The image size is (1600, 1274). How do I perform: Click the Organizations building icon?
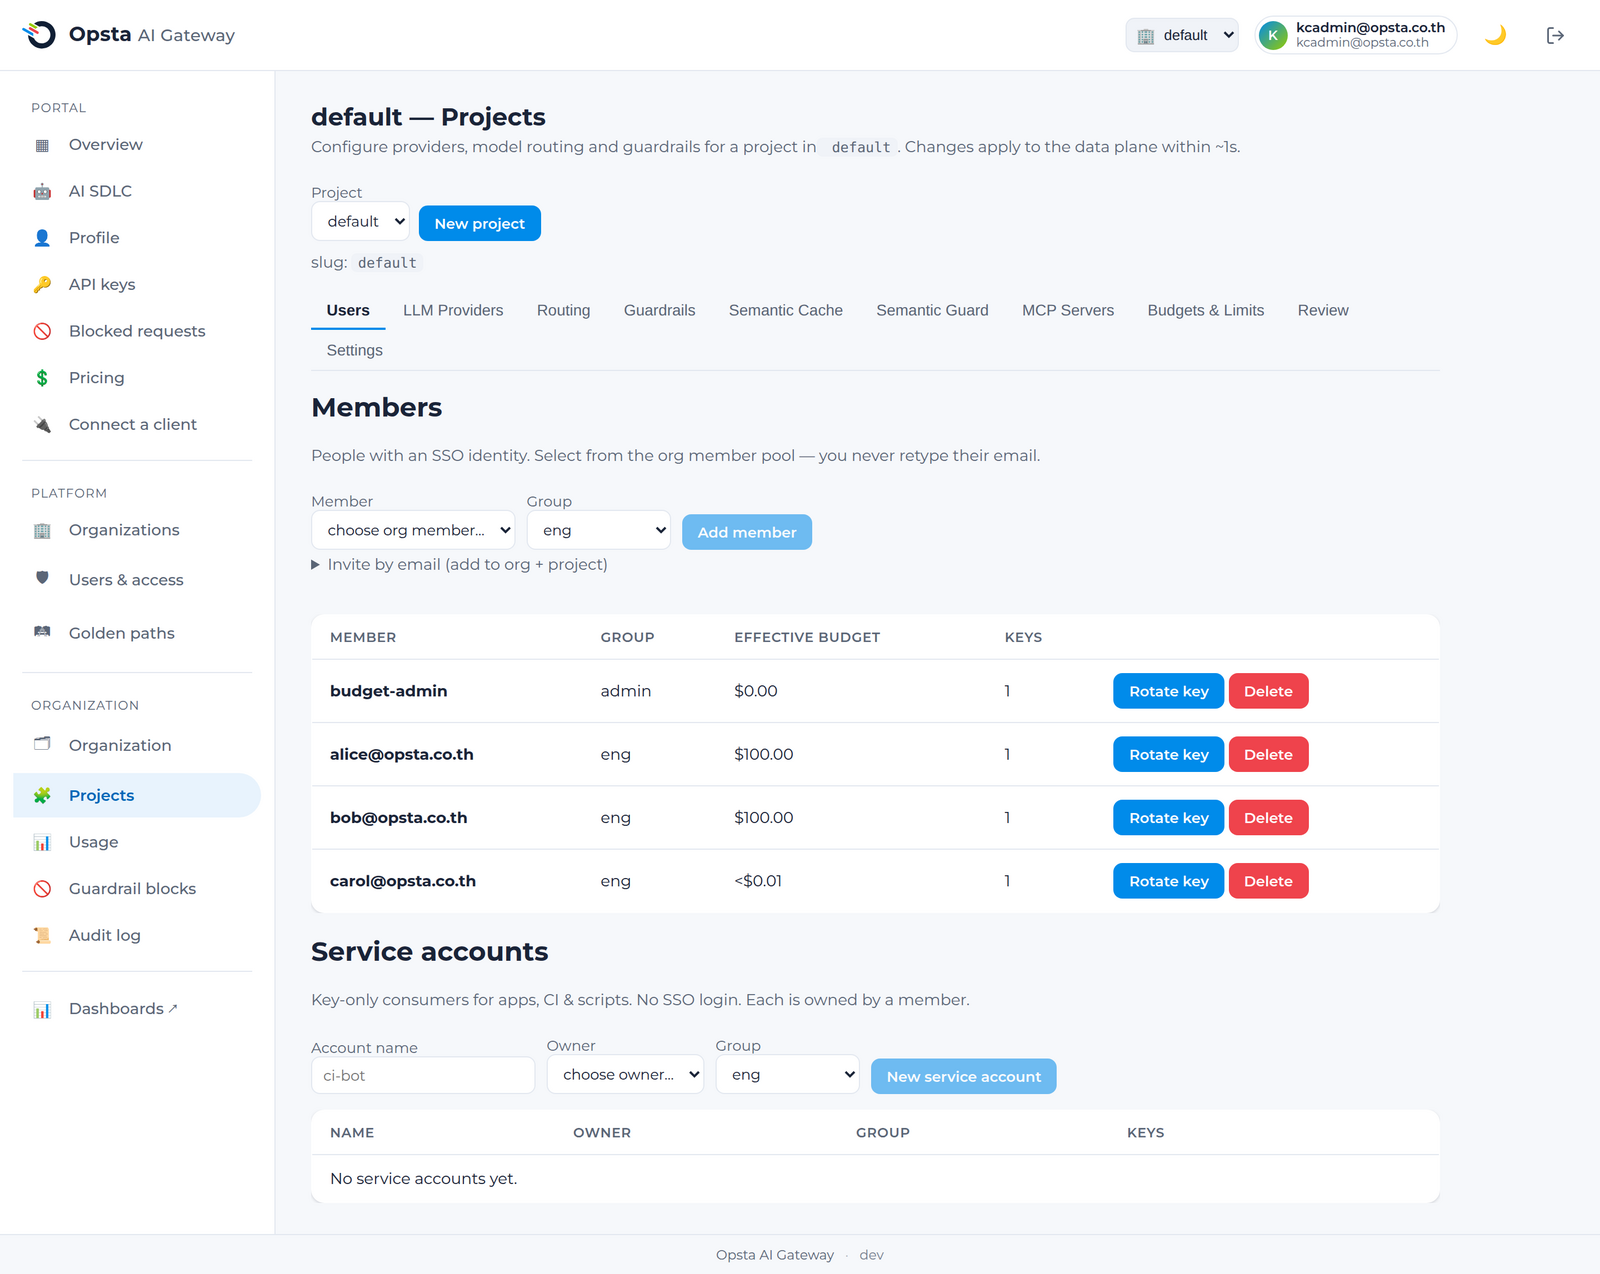(42, 530)
